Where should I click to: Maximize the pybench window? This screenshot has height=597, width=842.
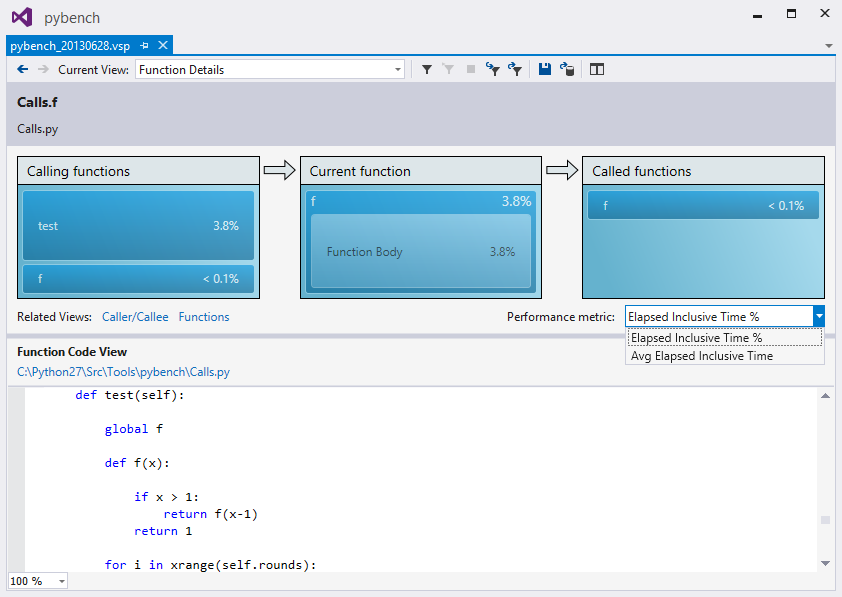click(x=791, y=13)
